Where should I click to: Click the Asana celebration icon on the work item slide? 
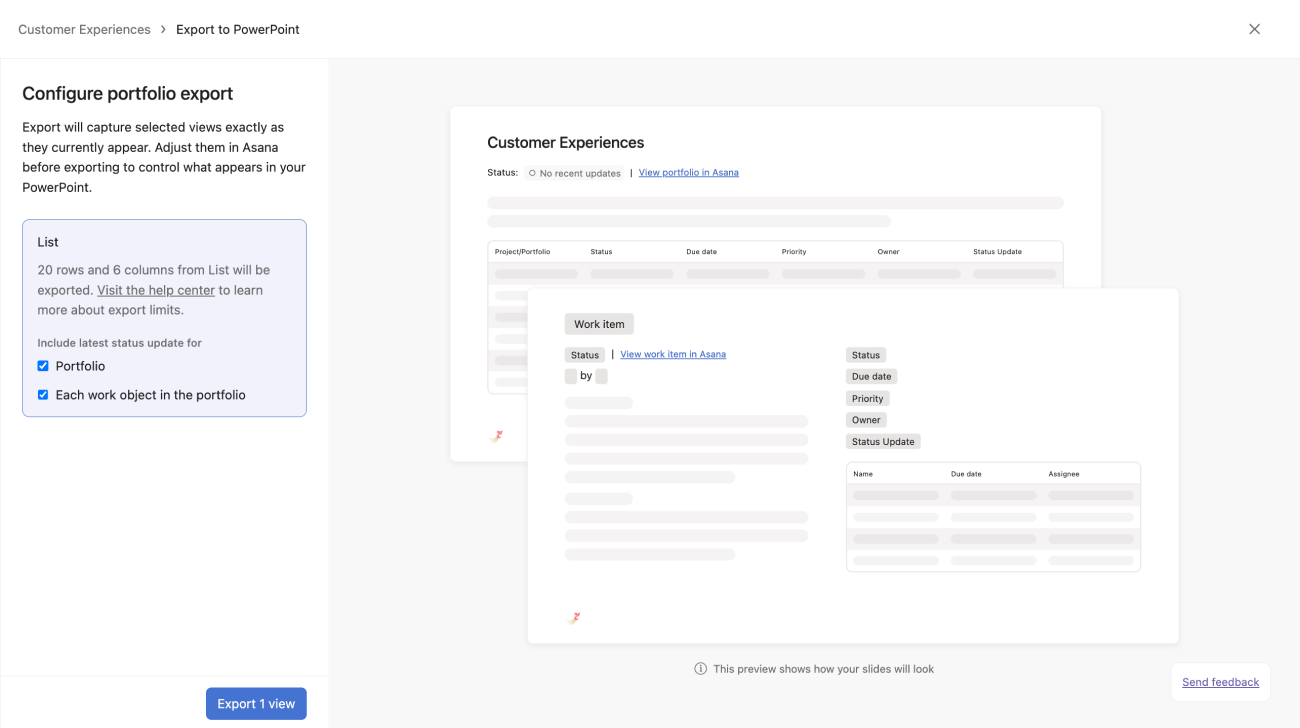[x=574, y=617]
